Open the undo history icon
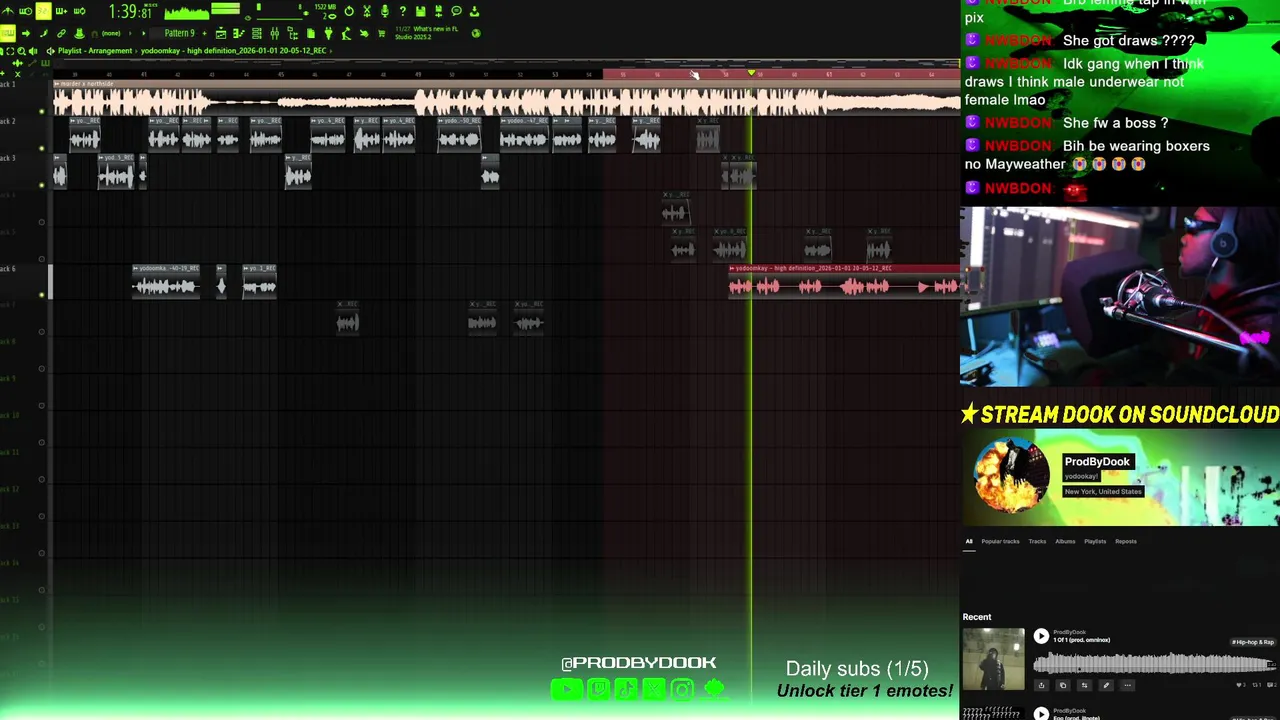This screenshot has height=720, width=1280. pos(348,11)
